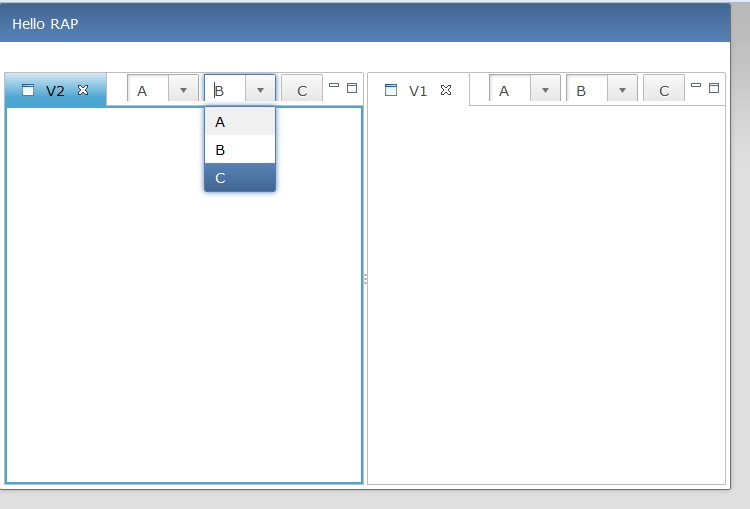Collapse the open combo B arrow in V2

click(260, 90)
